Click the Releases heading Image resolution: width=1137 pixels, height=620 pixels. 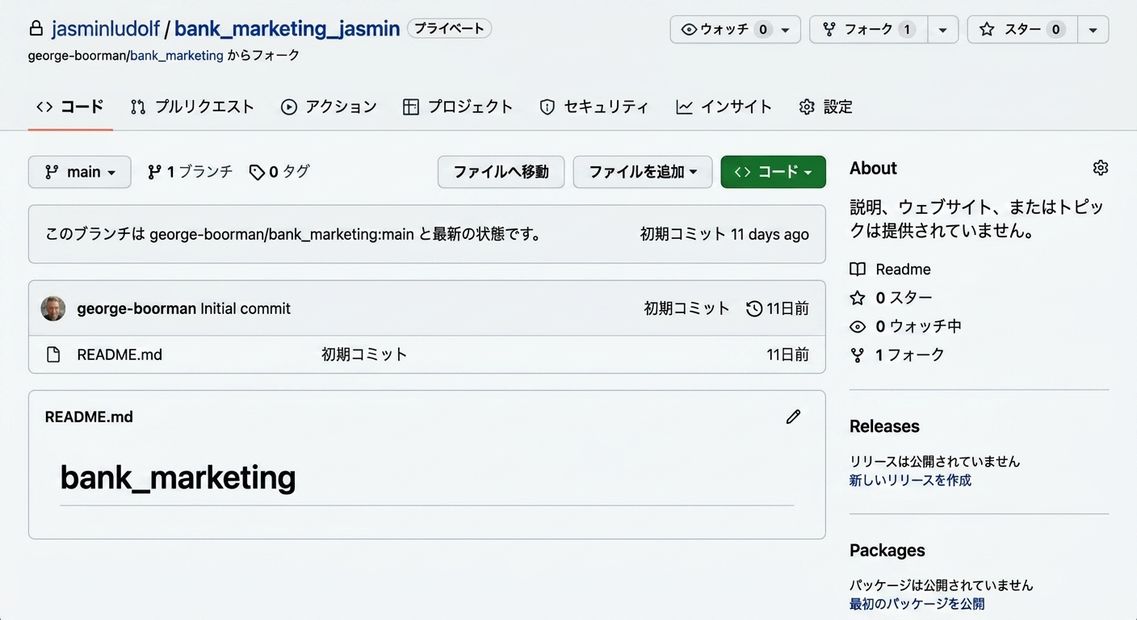[884, 426]
